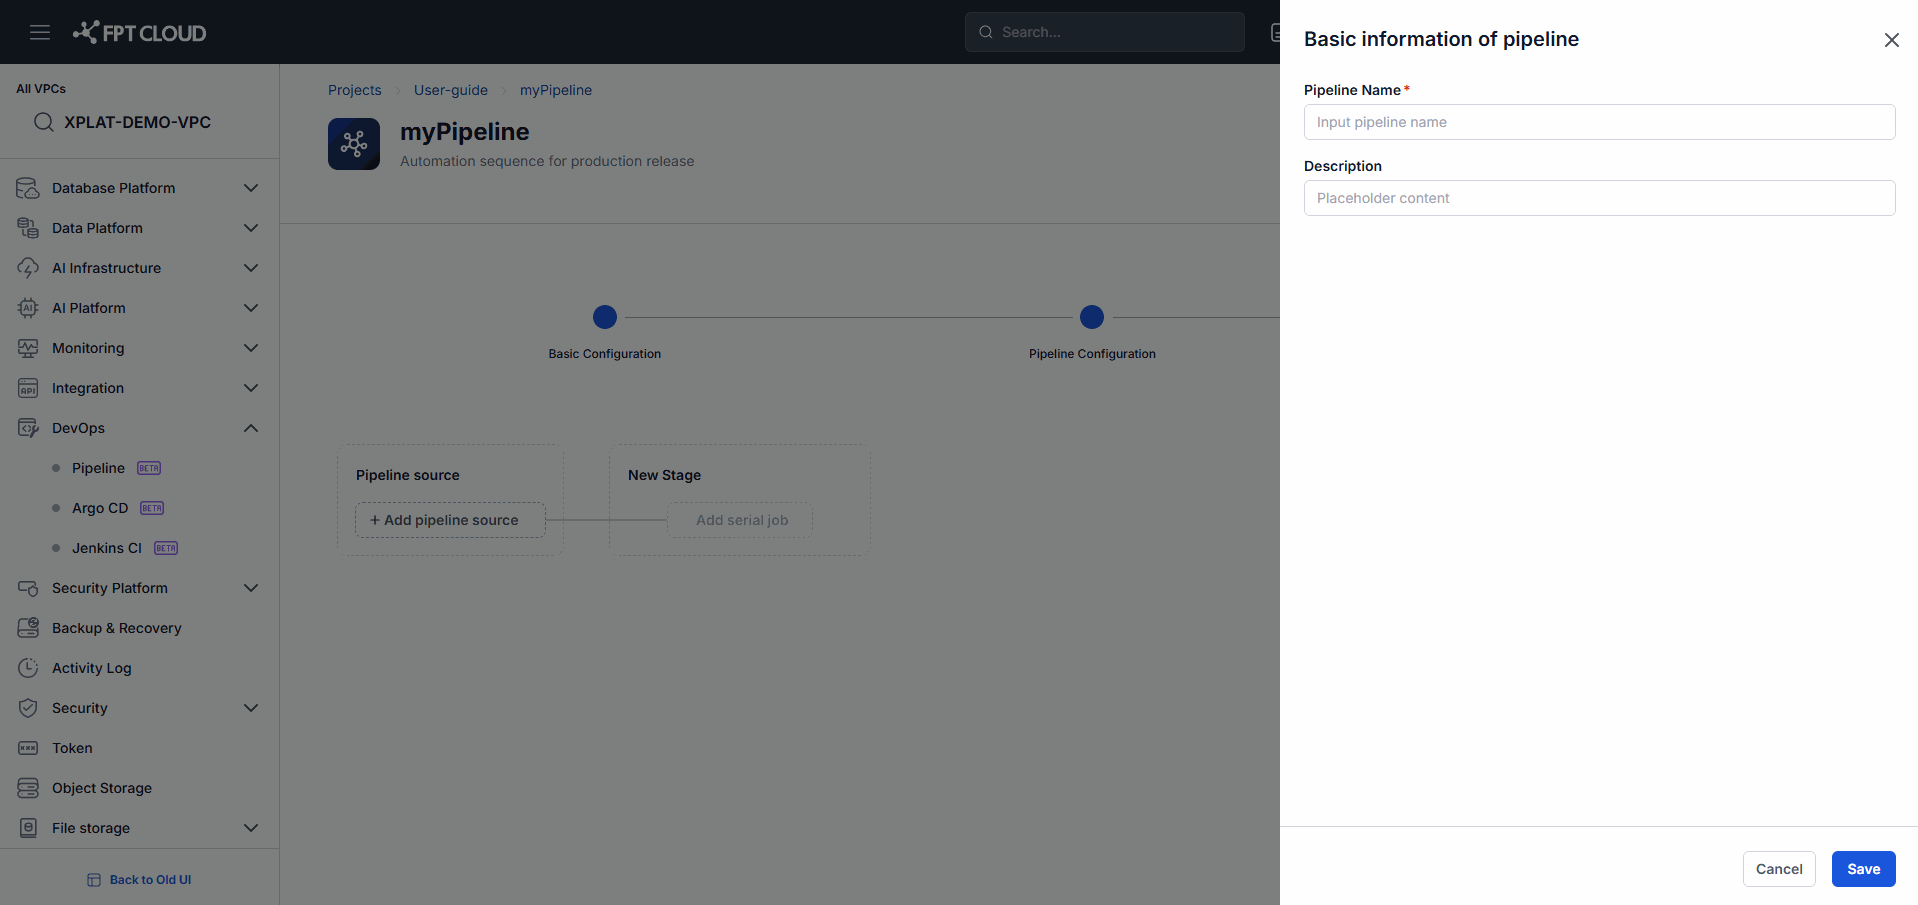Click the File storage icon
The width and height of the screenshot is (1918, 905).
28,828
